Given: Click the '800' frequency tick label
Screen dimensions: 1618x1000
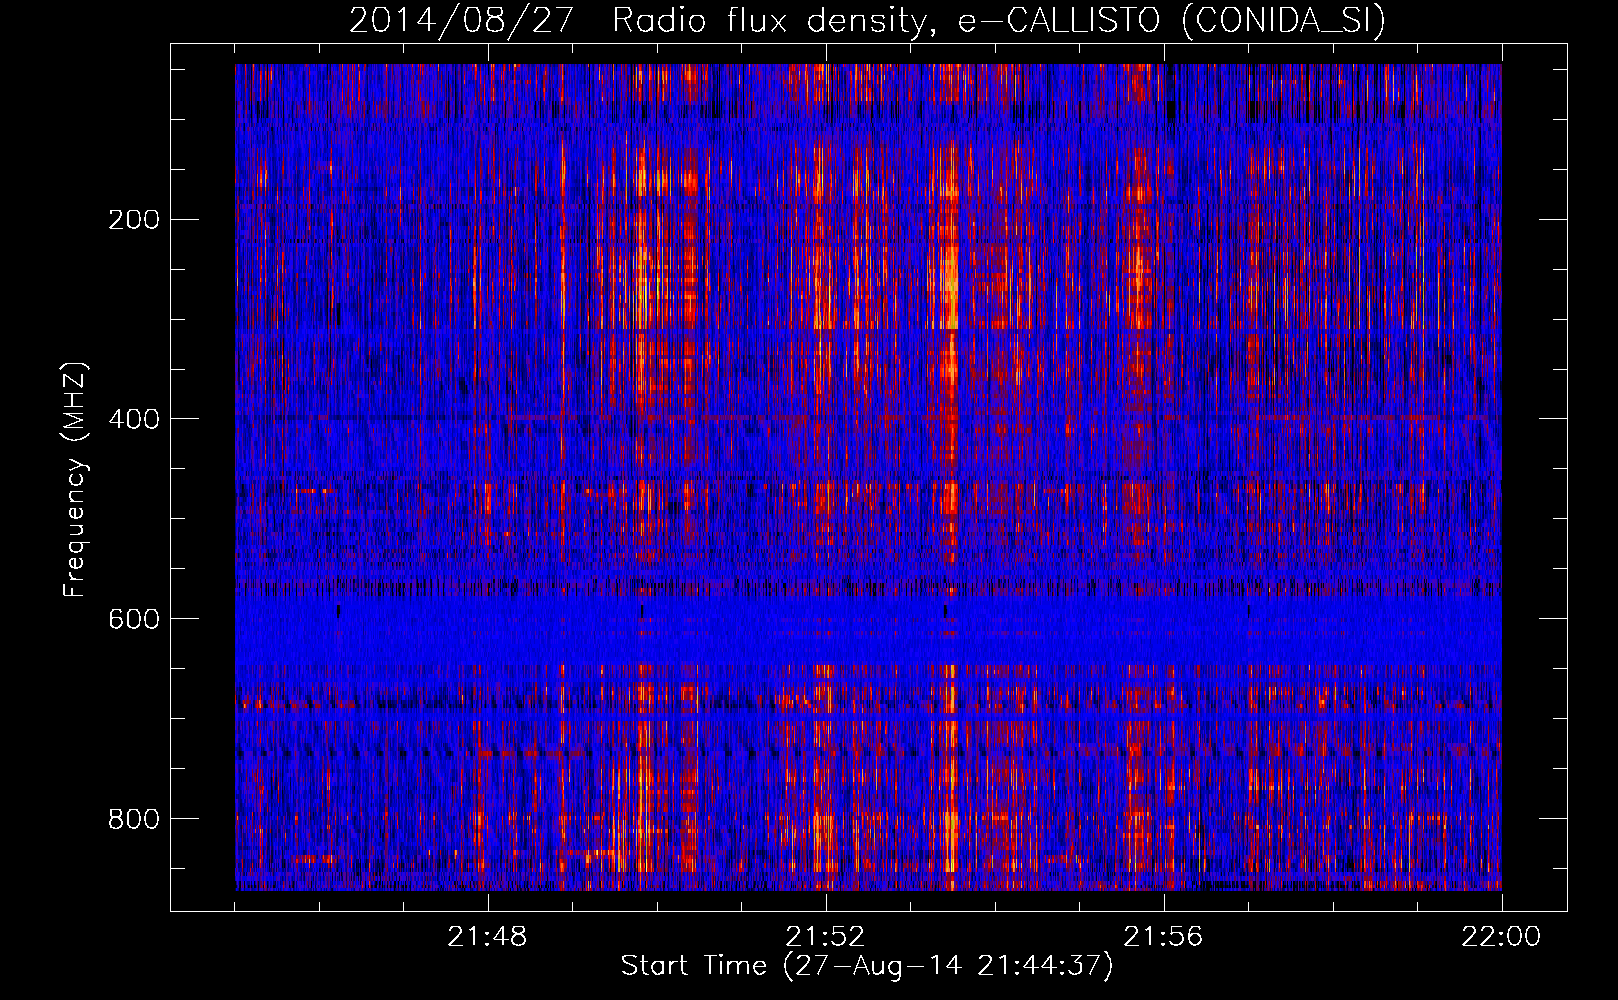Looking at the screenshot, I should click(x=133, y=819).
